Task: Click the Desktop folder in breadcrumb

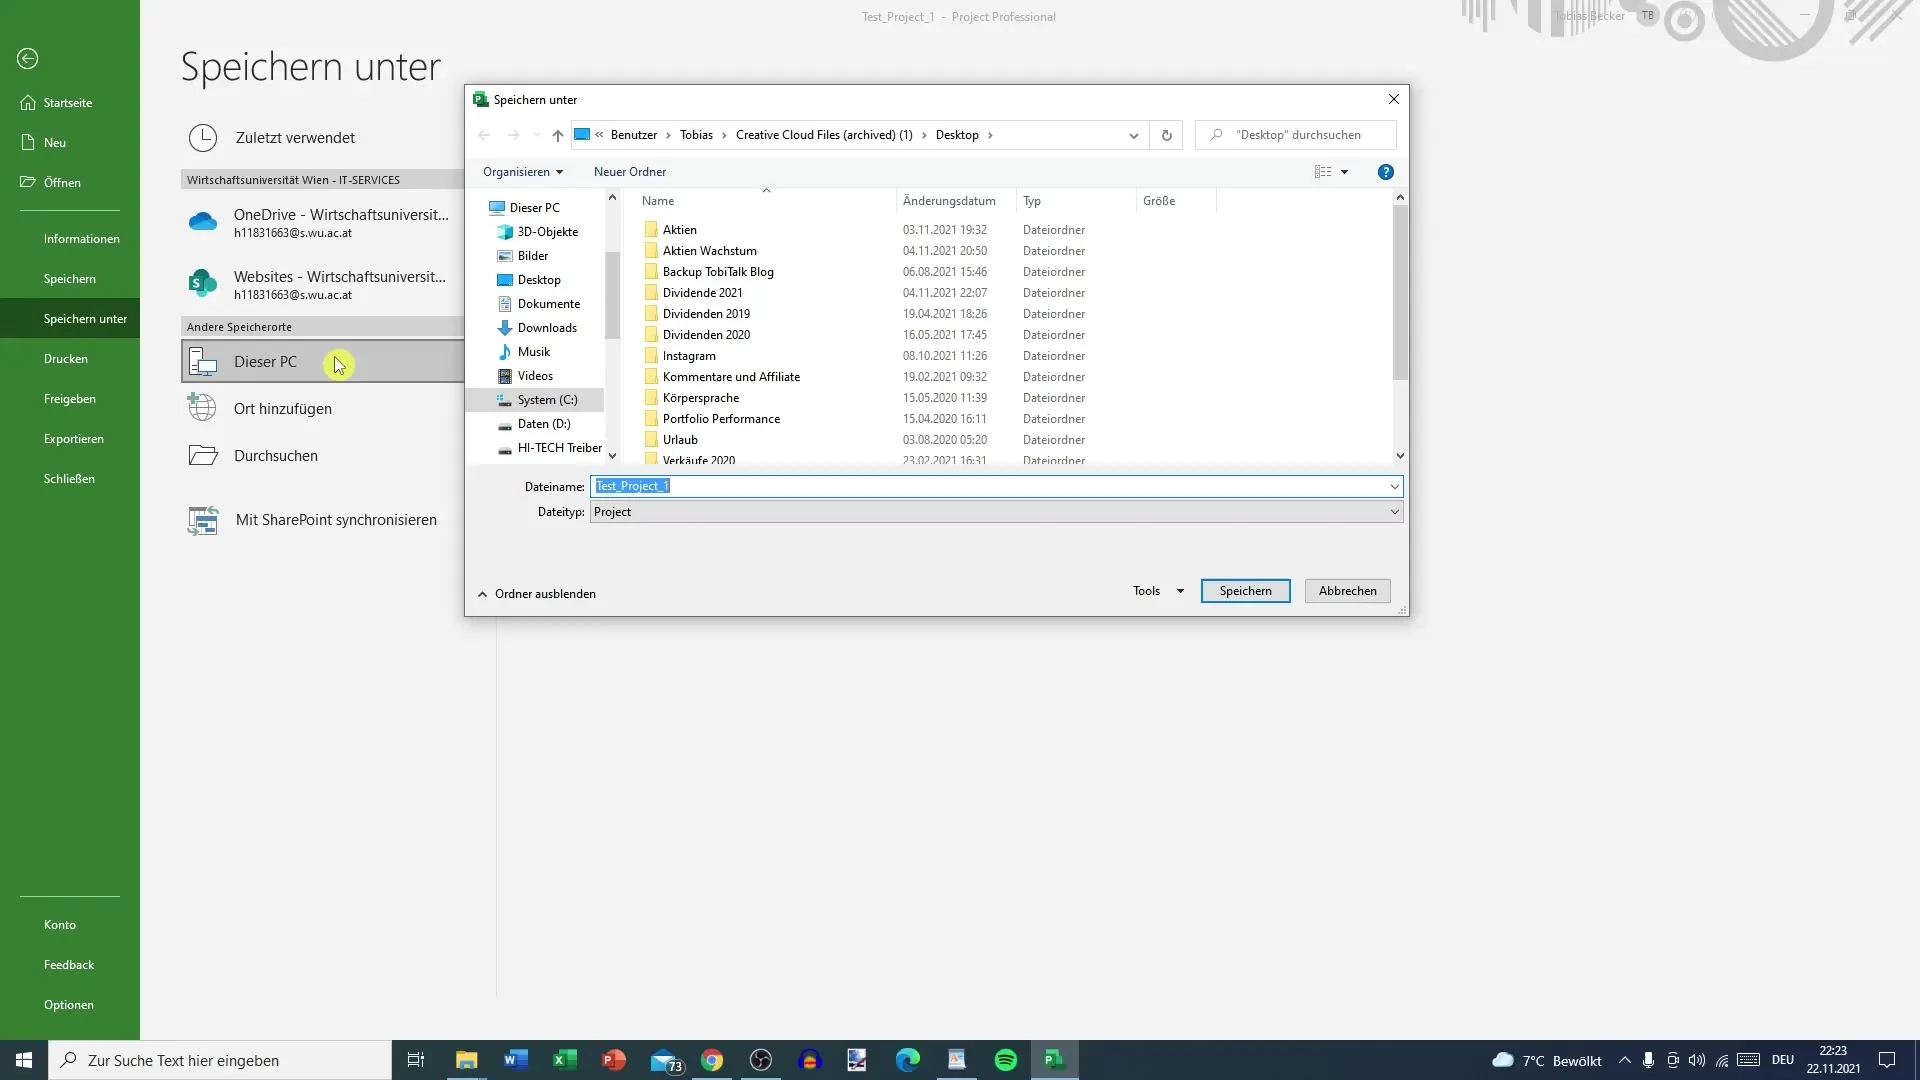Action: [957, 135]
